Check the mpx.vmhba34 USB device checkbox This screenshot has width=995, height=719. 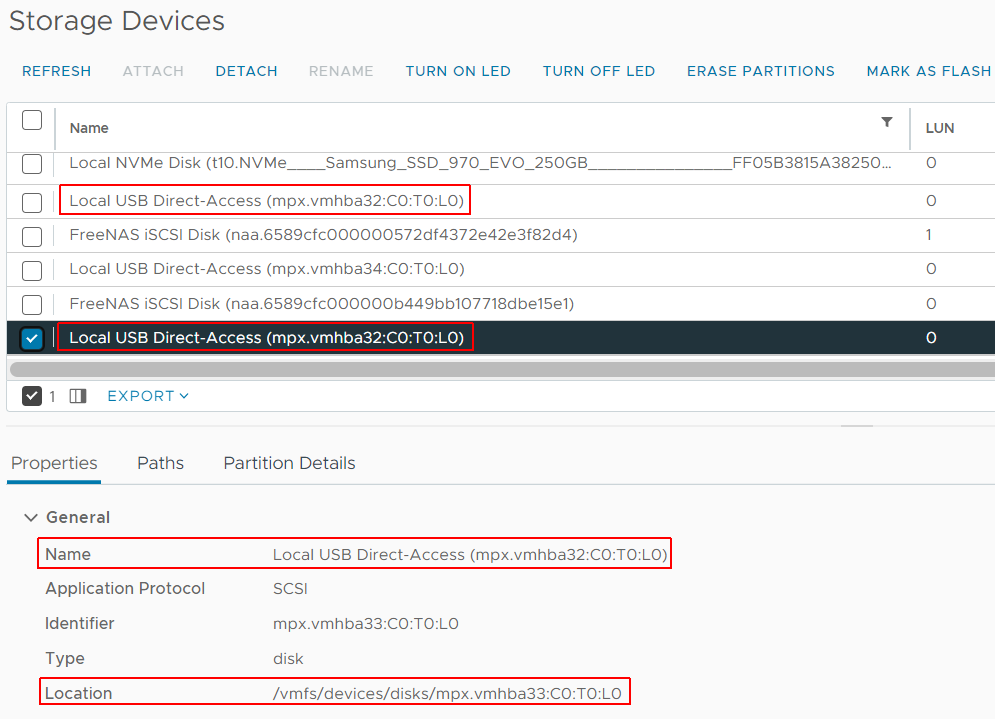32,270
